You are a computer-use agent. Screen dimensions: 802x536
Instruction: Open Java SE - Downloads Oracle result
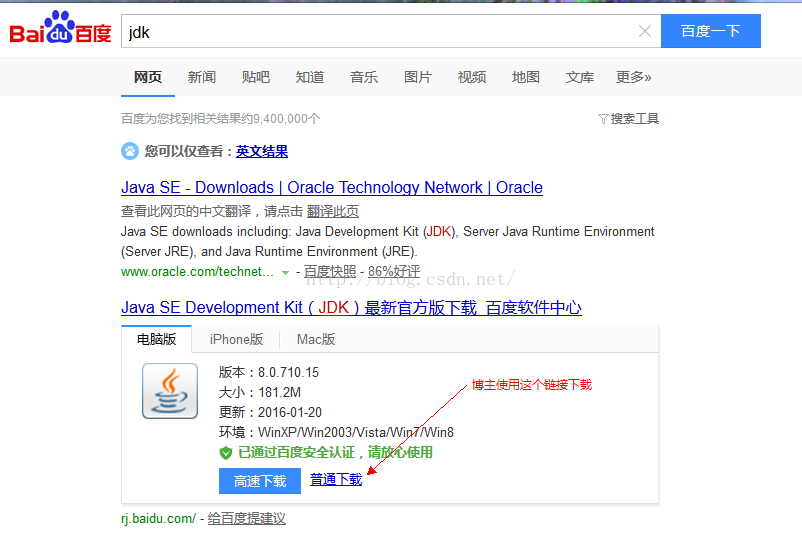click(x=332, y=187)
